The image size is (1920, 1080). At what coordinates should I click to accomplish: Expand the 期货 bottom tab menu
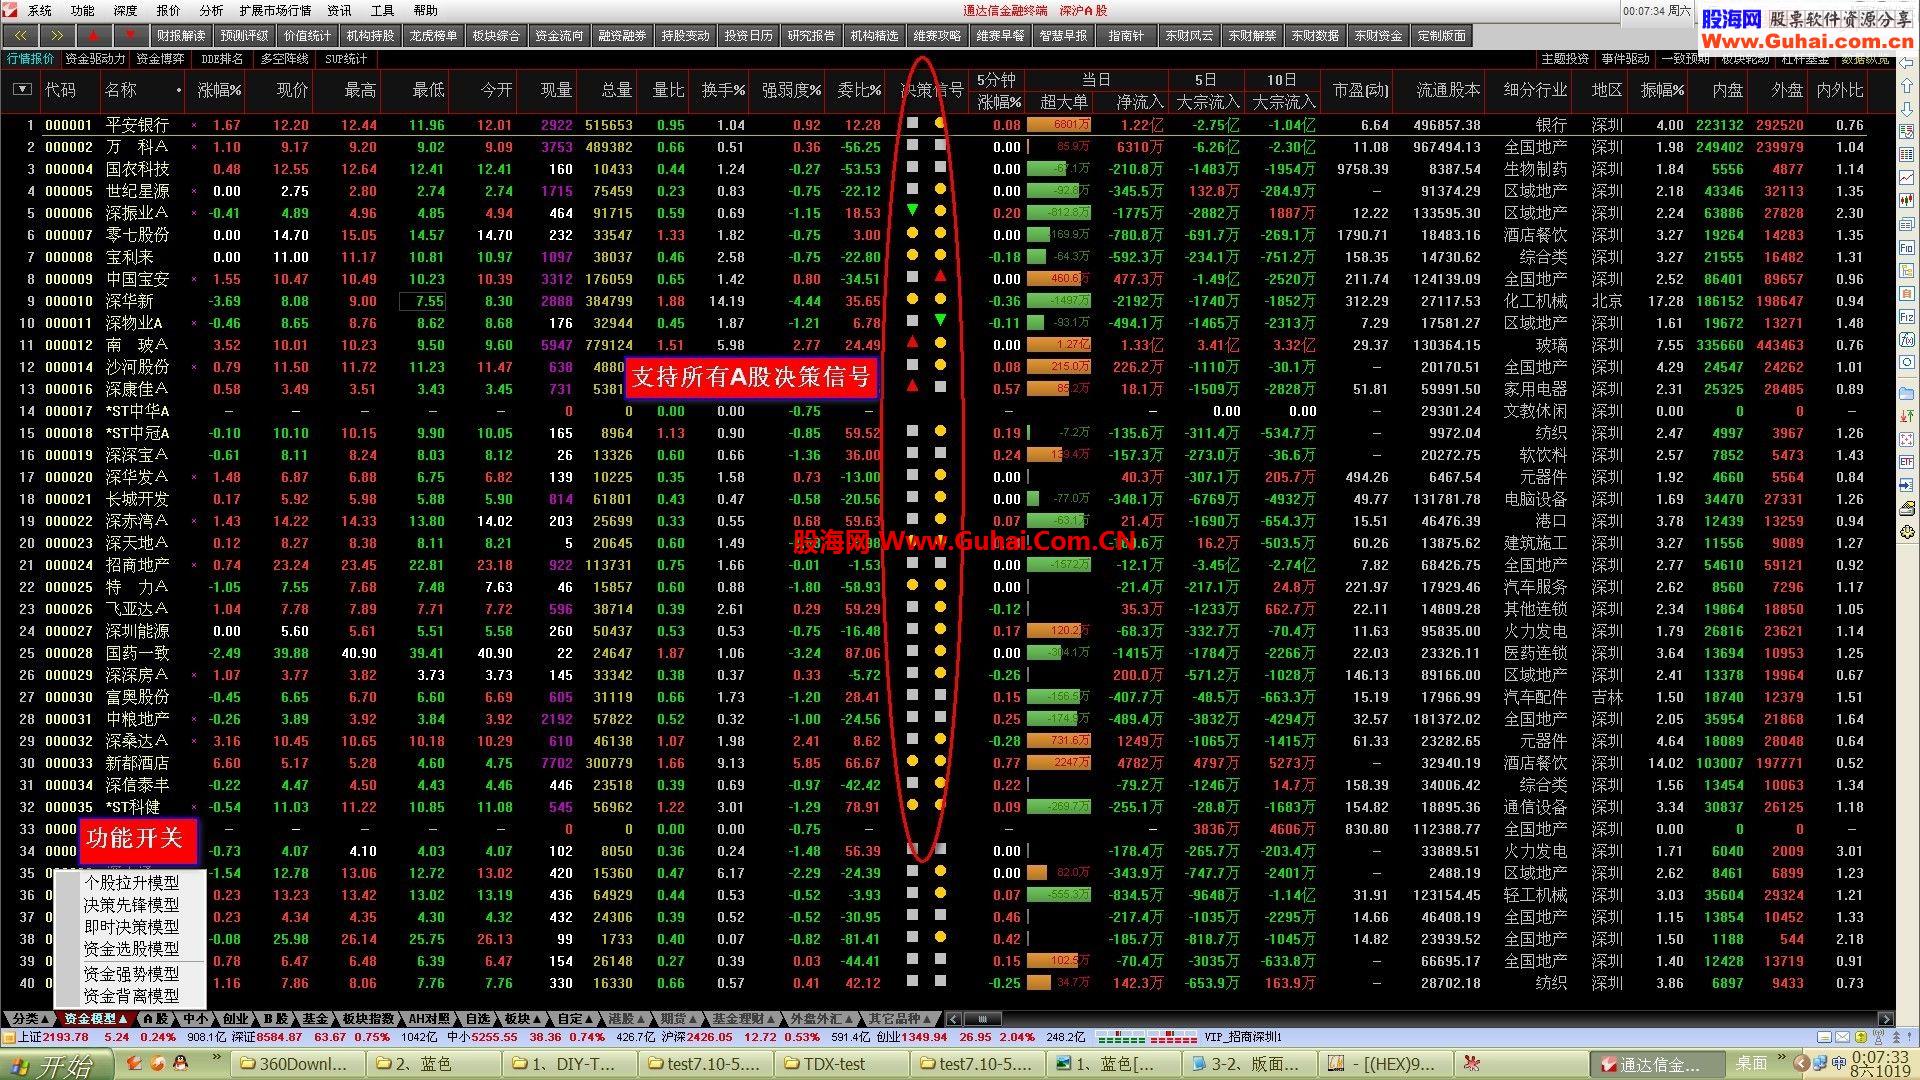coord(680,1019)
